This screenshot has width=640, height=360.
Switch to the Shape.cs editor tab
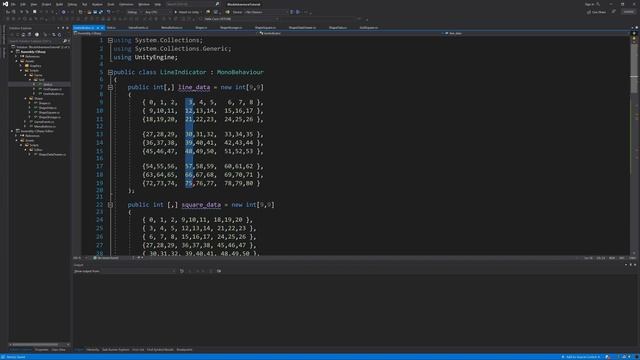tap(201, 28)
